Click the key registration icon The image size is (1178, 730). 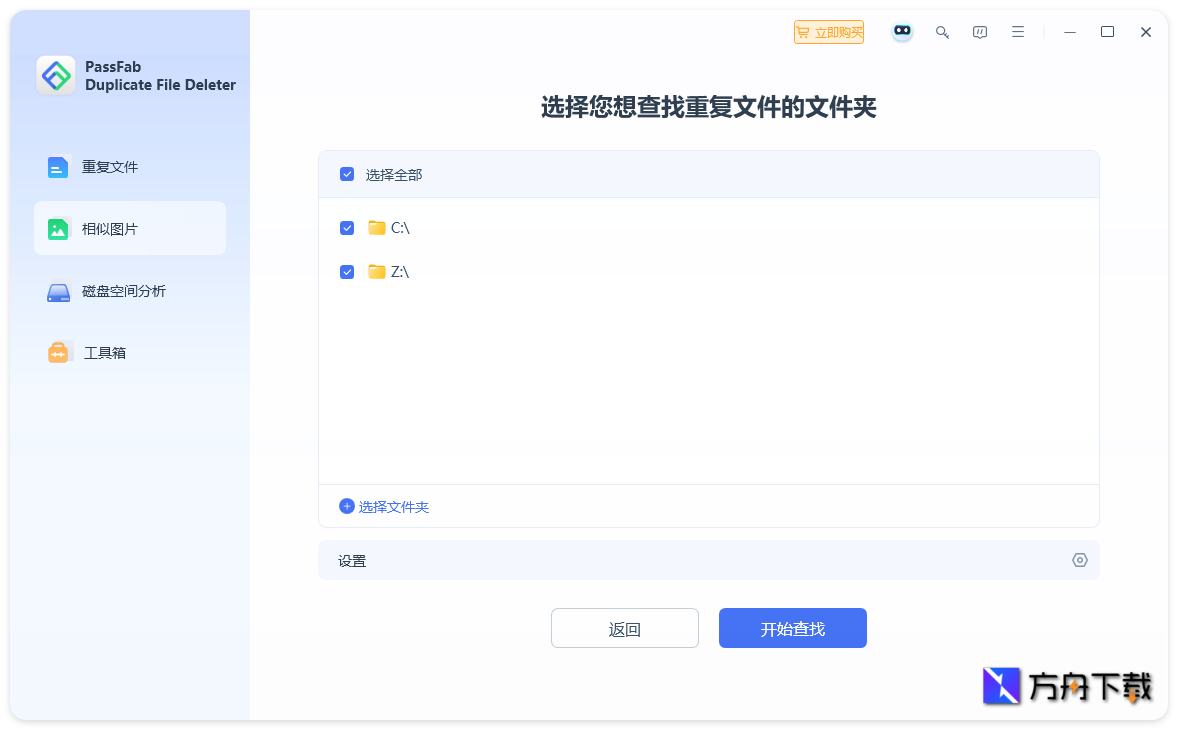942,31
